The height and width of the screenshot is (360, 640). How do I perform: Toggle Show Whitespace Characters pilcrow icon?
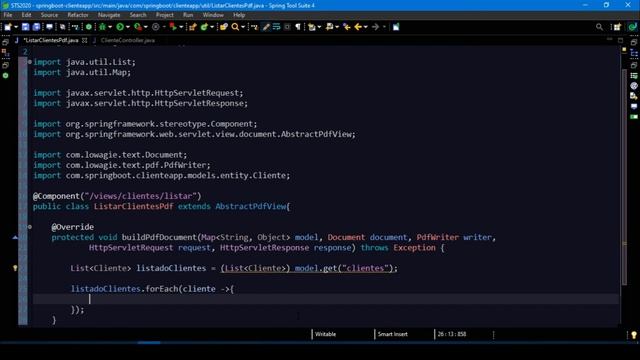coord(298,27)
